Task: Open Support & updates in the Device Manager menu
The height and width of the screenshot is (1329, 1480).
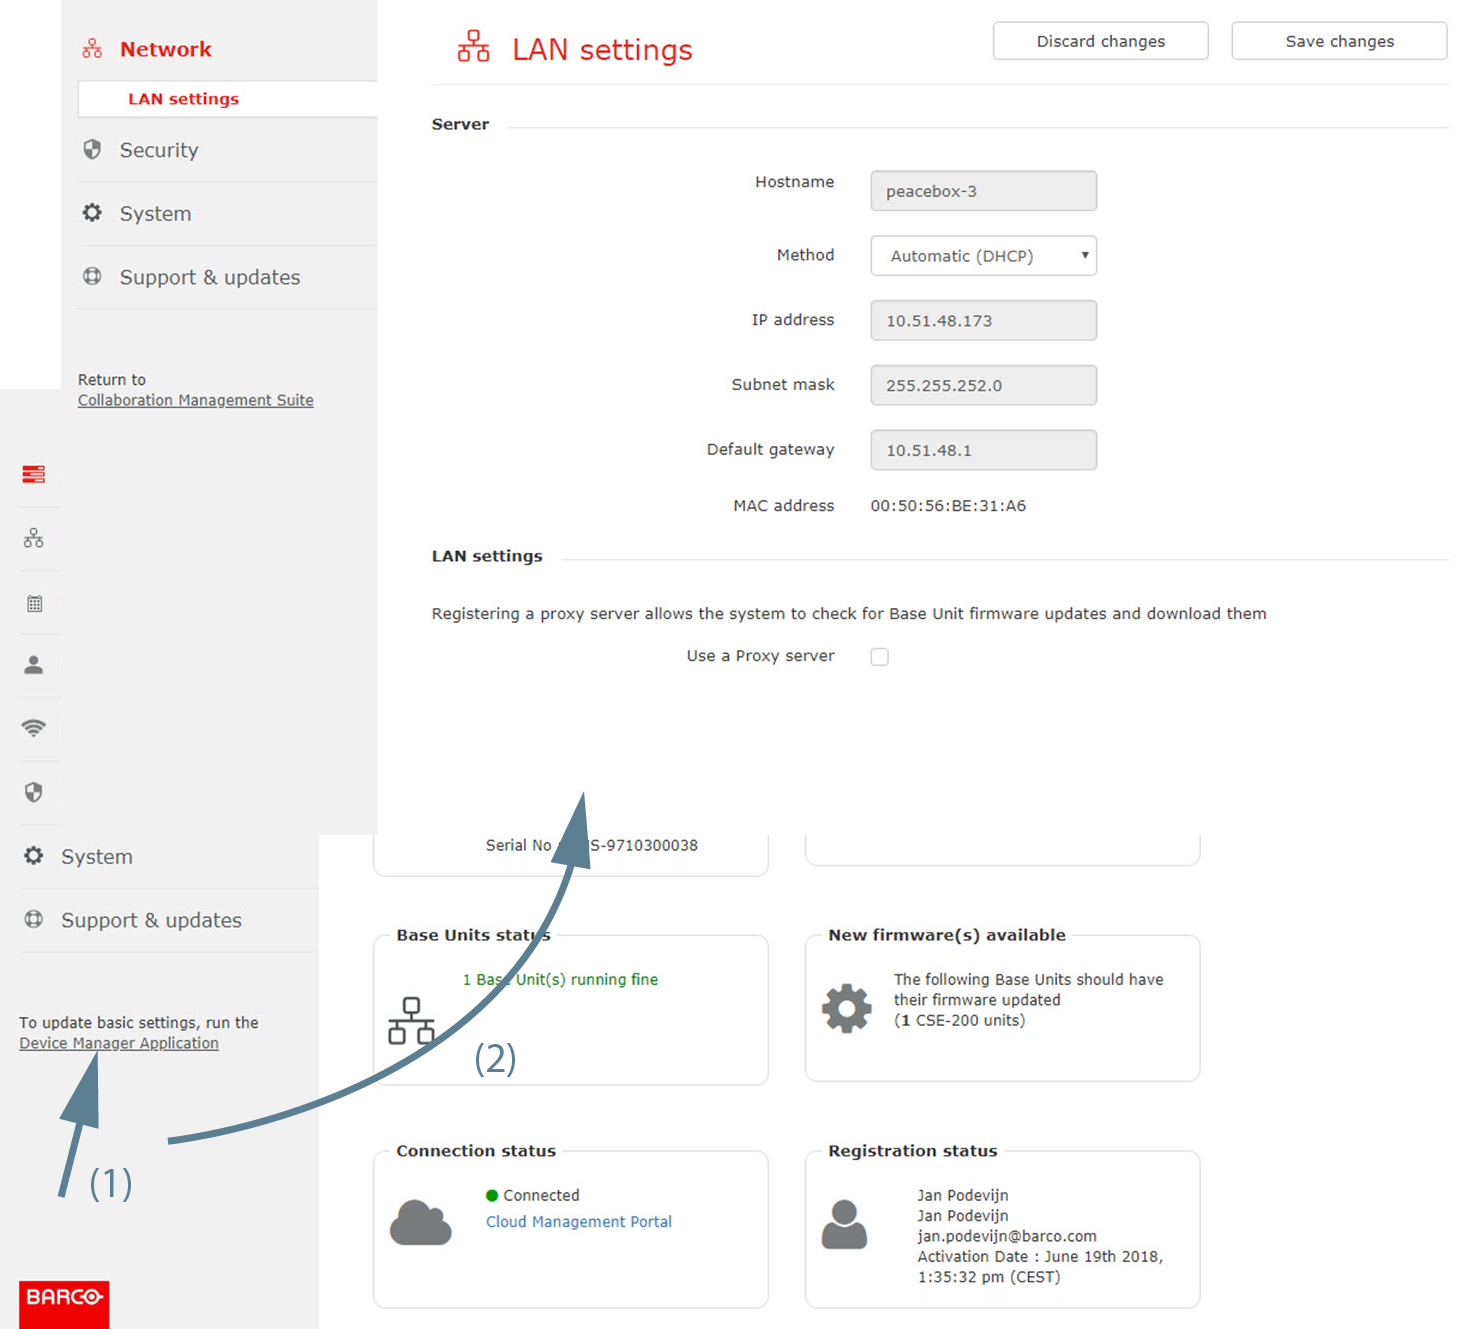Action: (x=210, y=277)
